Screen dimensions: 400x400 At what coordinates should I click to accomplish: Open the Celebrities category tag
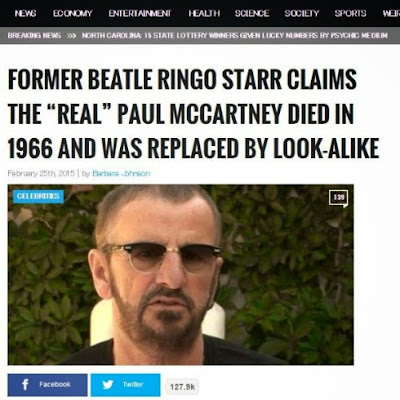tap(38, 196)
